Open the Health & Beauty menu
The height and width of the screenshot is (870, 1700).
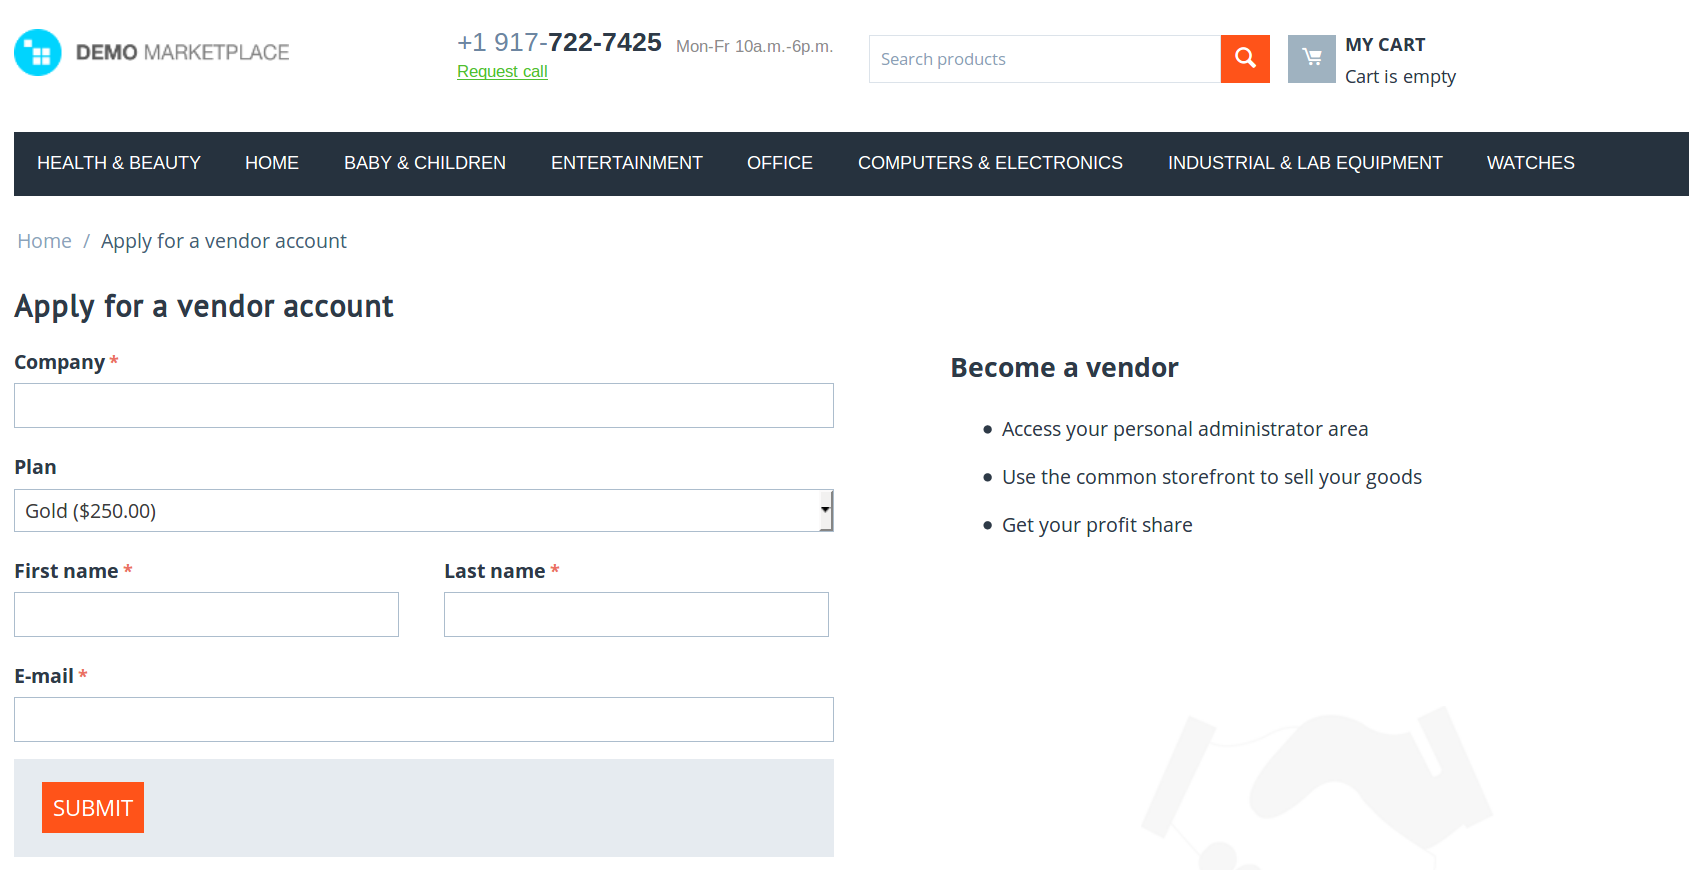(x=119, y=163)
